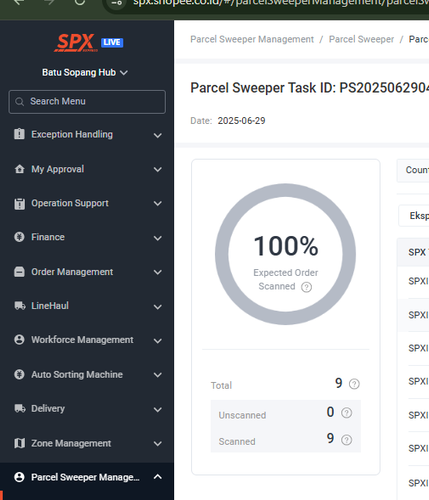The height and width of the screenshot is (500, 429).
Task: Open the Workforce Management menu
Action: tap(87, 340)
